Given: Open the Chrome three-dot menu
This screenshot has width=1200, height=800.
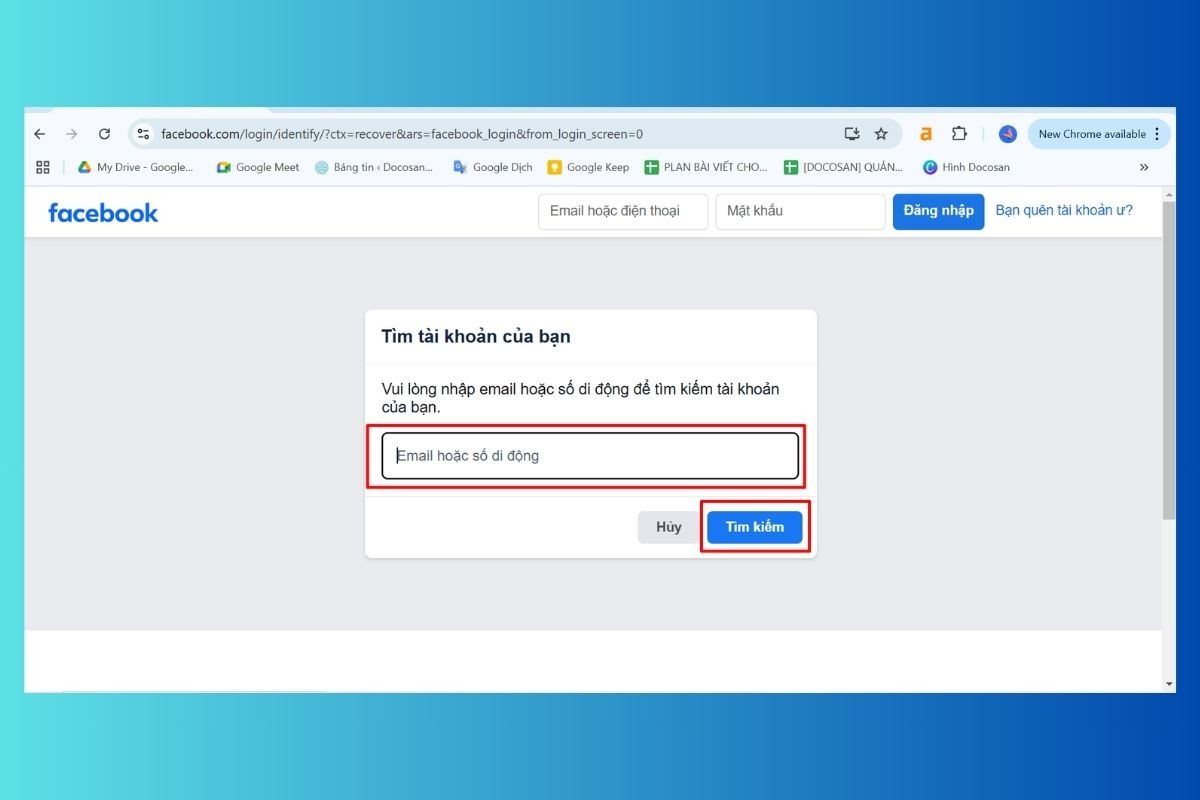Looking at the screenshot, I should (x=1157, y=134).
